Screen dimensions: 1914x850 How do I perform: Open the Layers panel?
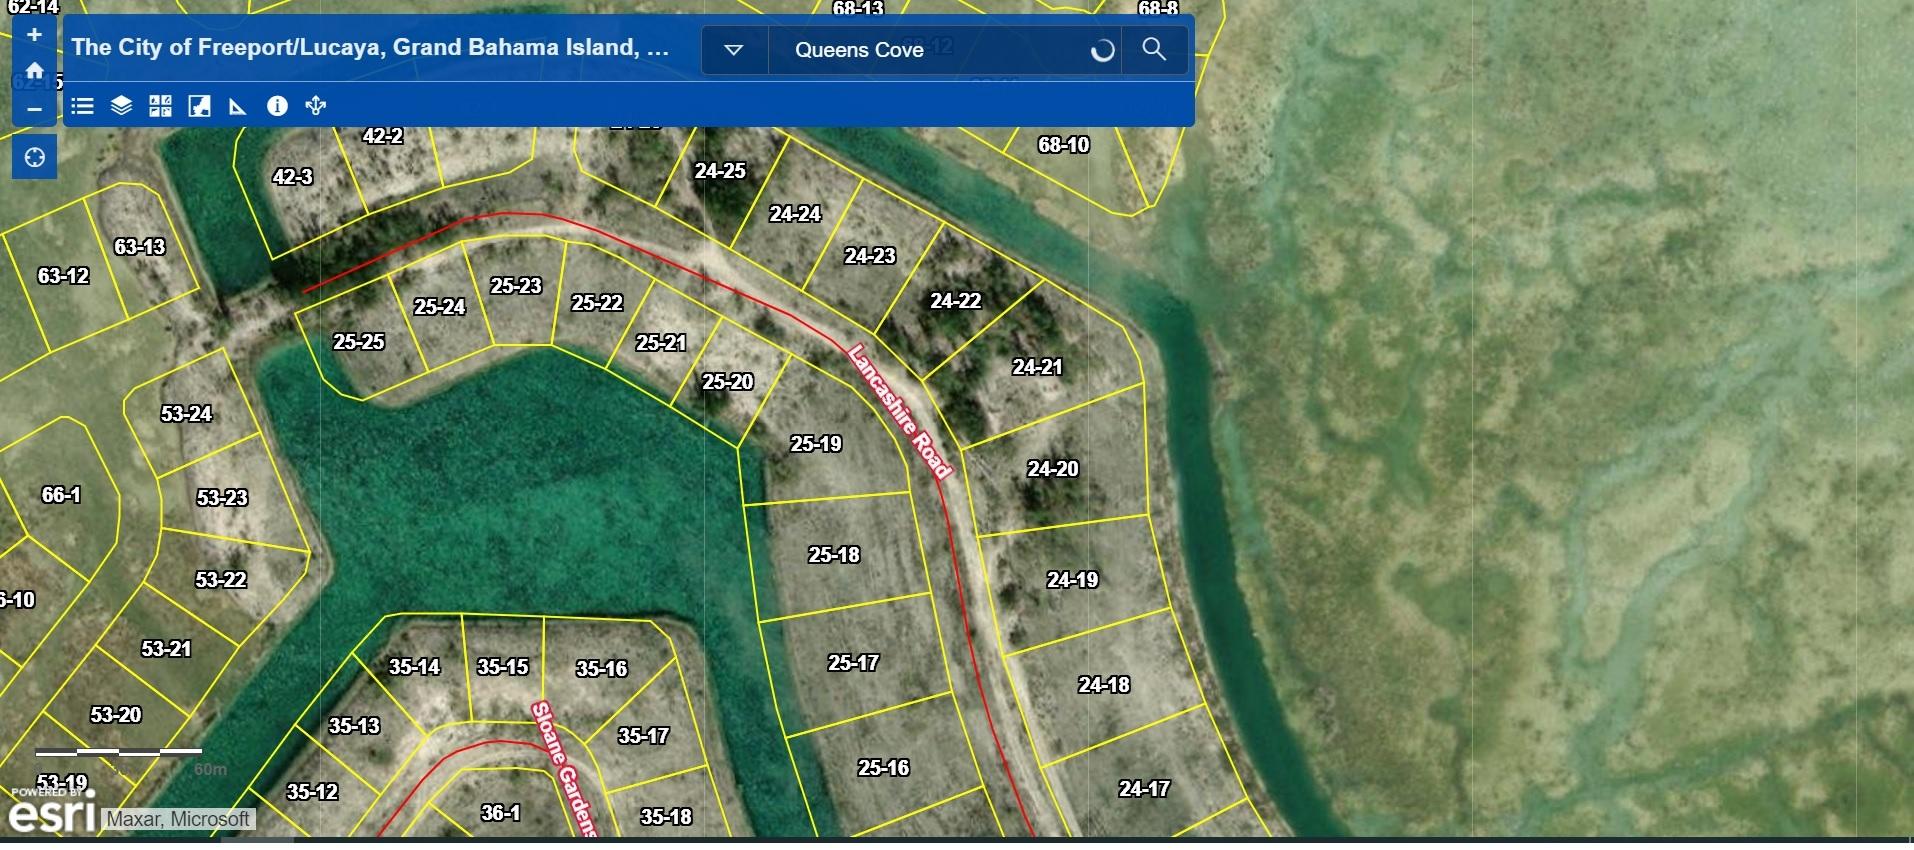coord(121,106)
